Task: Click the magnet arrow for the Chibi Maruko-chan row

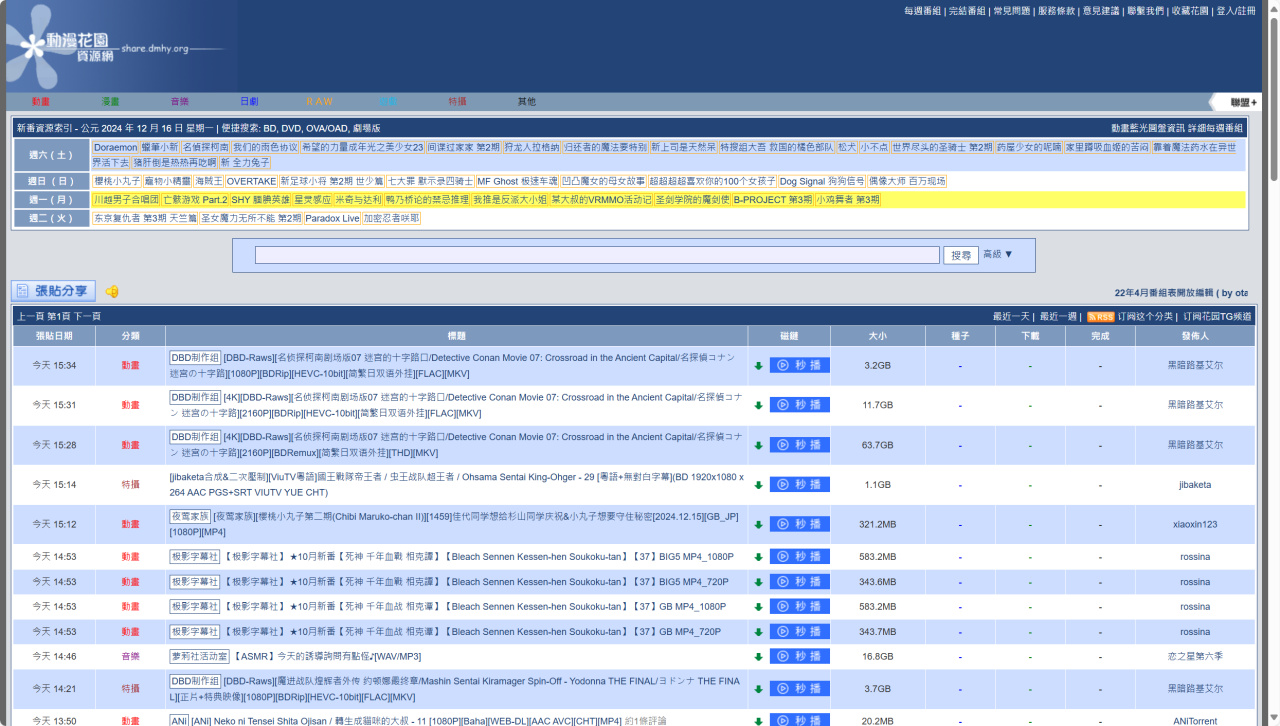Action: (x=758, y=525)
